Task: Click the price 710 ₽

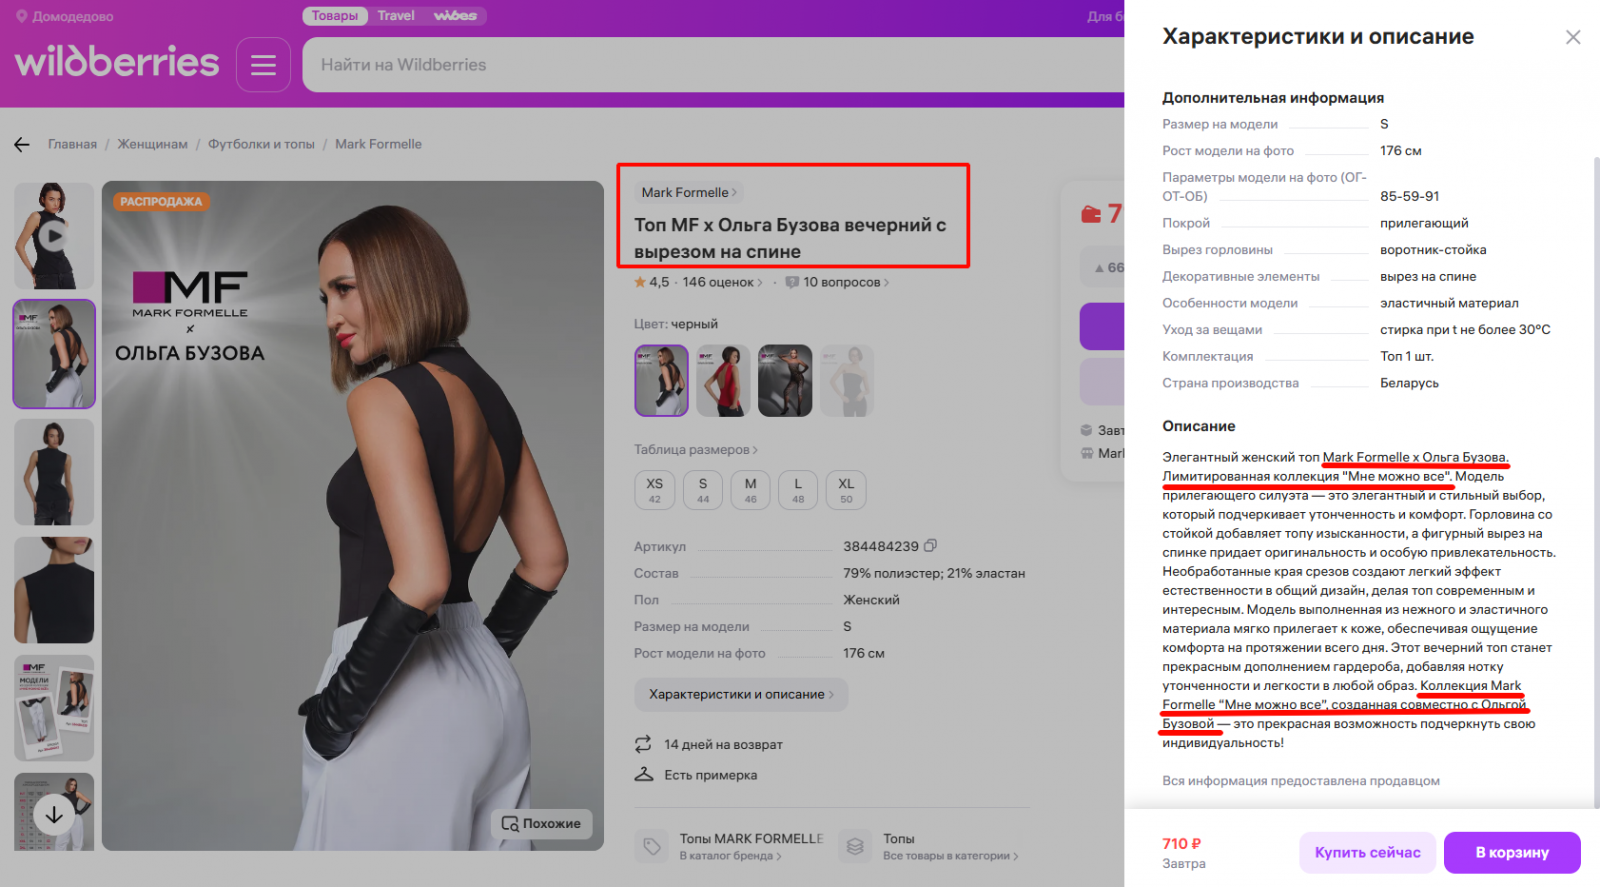Action: point(1182,844)
